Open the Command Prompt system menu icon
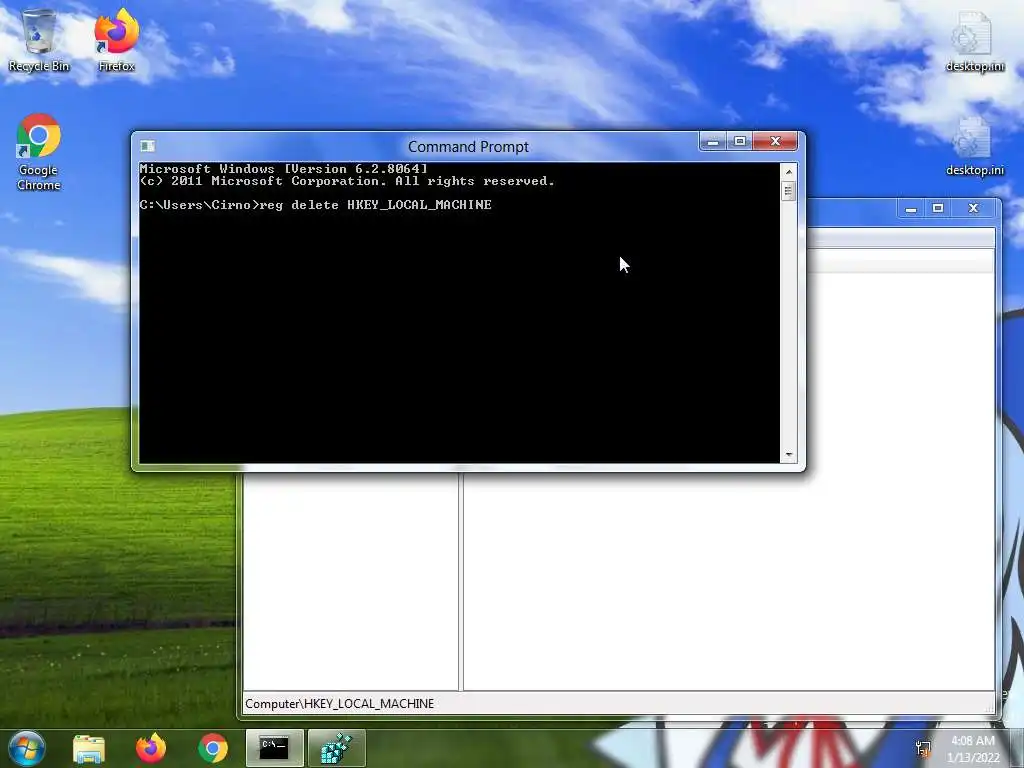 tap(148, 146)
